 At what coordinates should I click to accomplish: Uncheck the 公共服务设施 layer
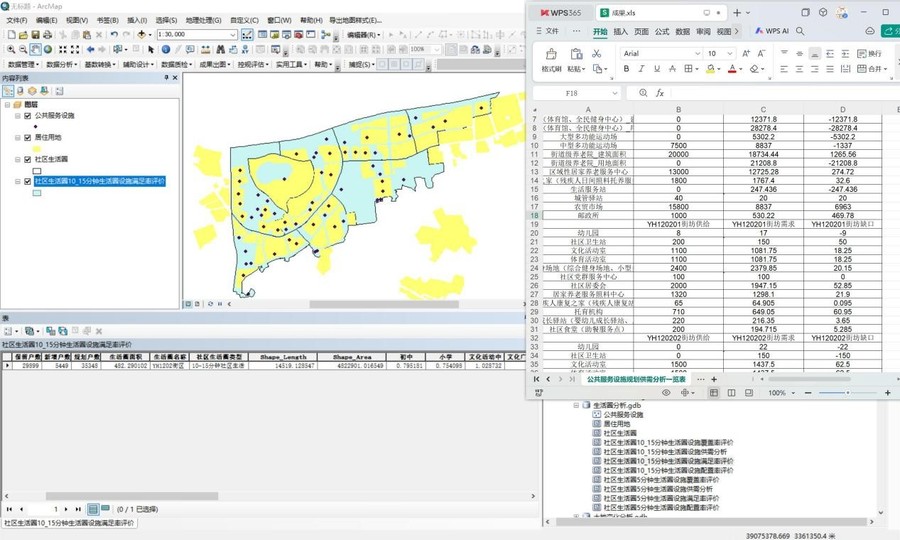28,115
